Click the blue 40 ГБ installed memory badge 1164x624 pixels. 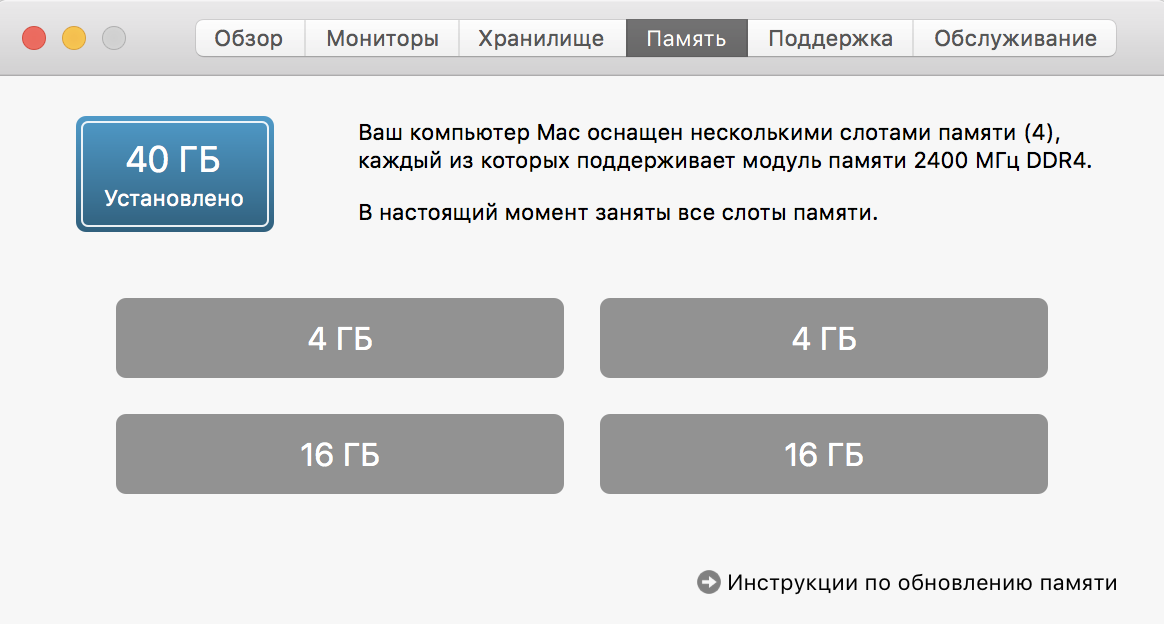click(174, 174)
